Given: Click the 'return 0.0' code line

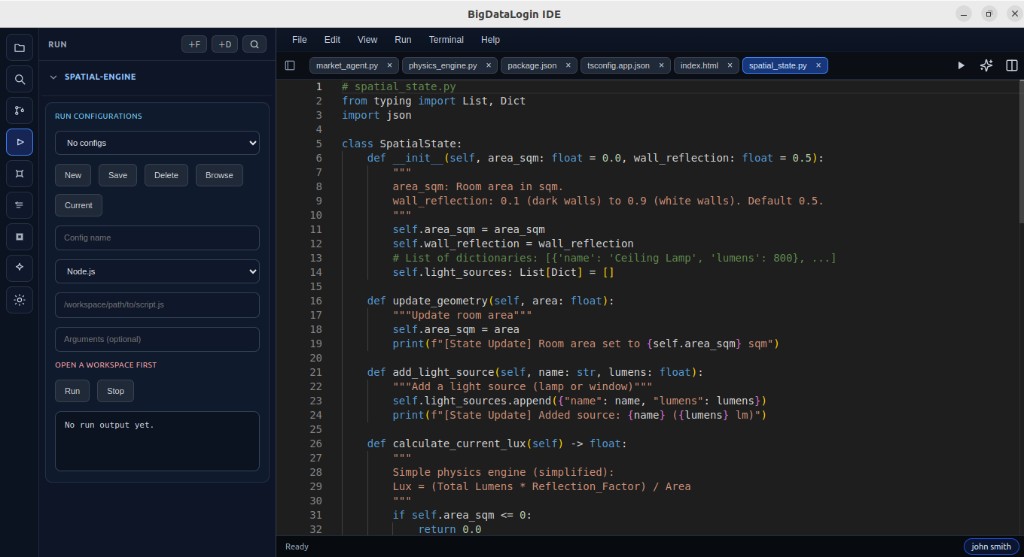Looking at the screenshot, I should (450, 529).
